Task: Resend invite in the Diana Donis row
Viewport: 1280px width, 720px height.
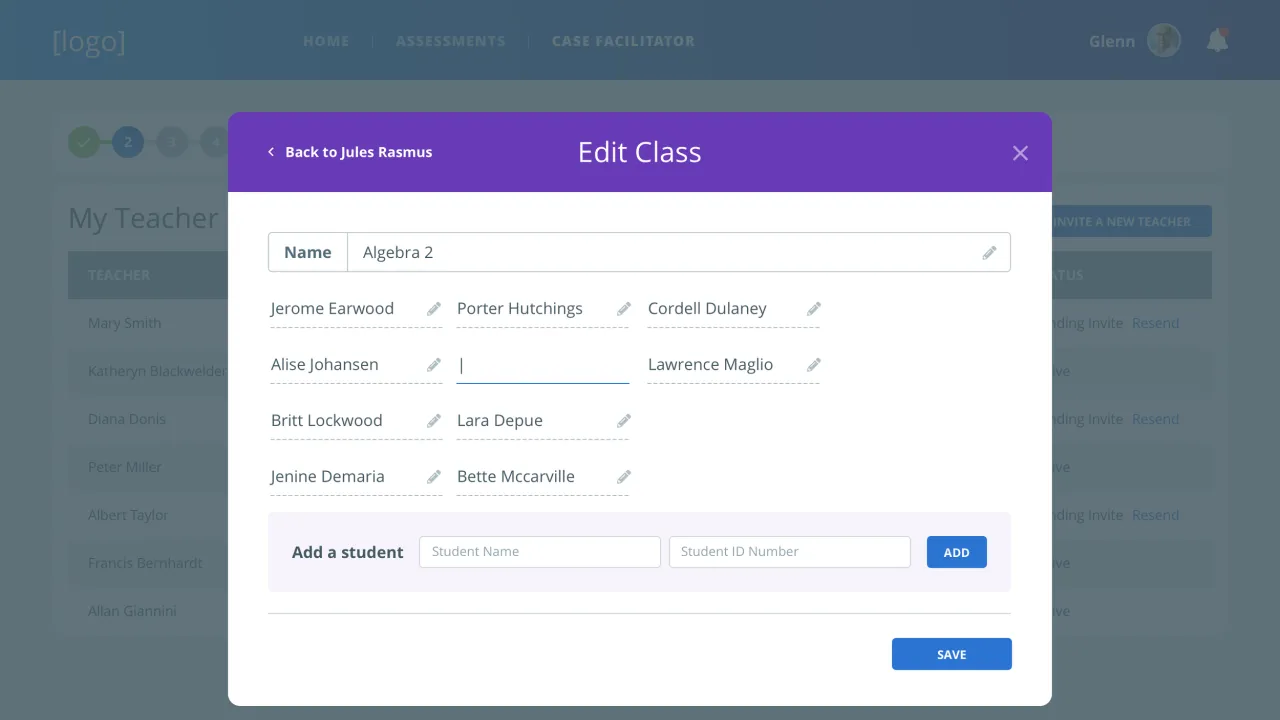Action: pyautogui.click(x=1156, y=419)
